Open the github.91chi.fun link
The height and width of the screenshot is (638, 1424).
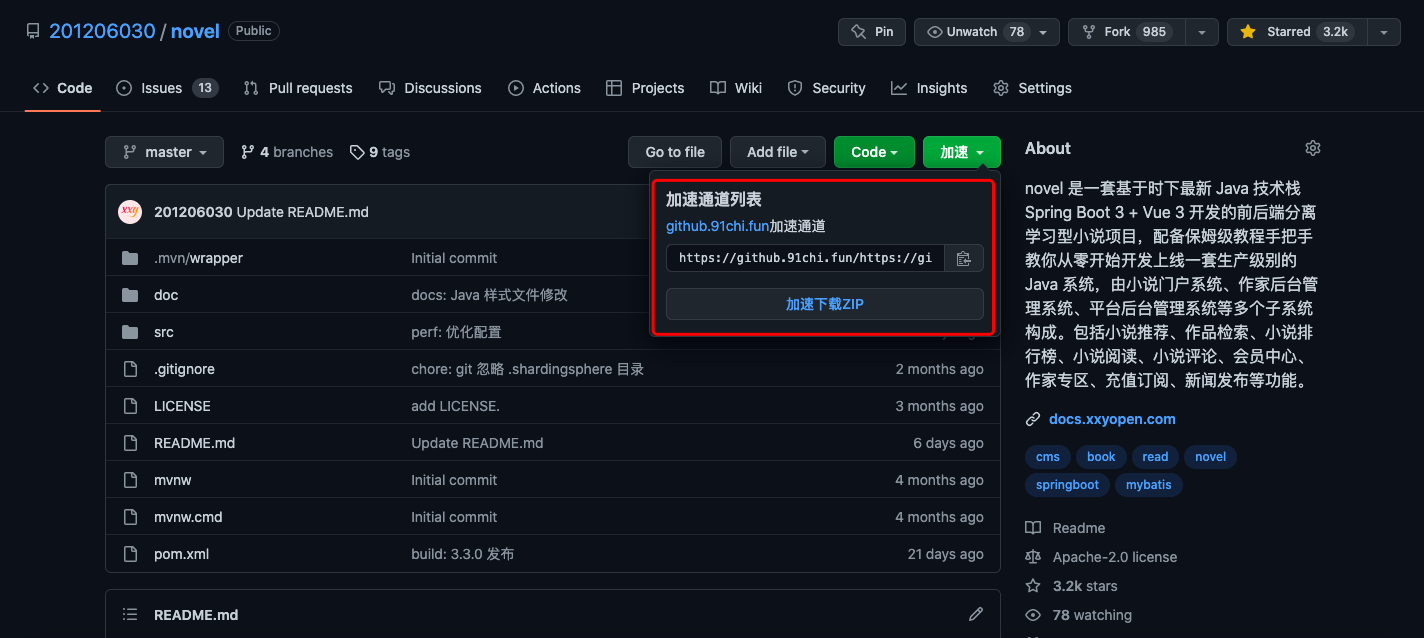(717, 226)
